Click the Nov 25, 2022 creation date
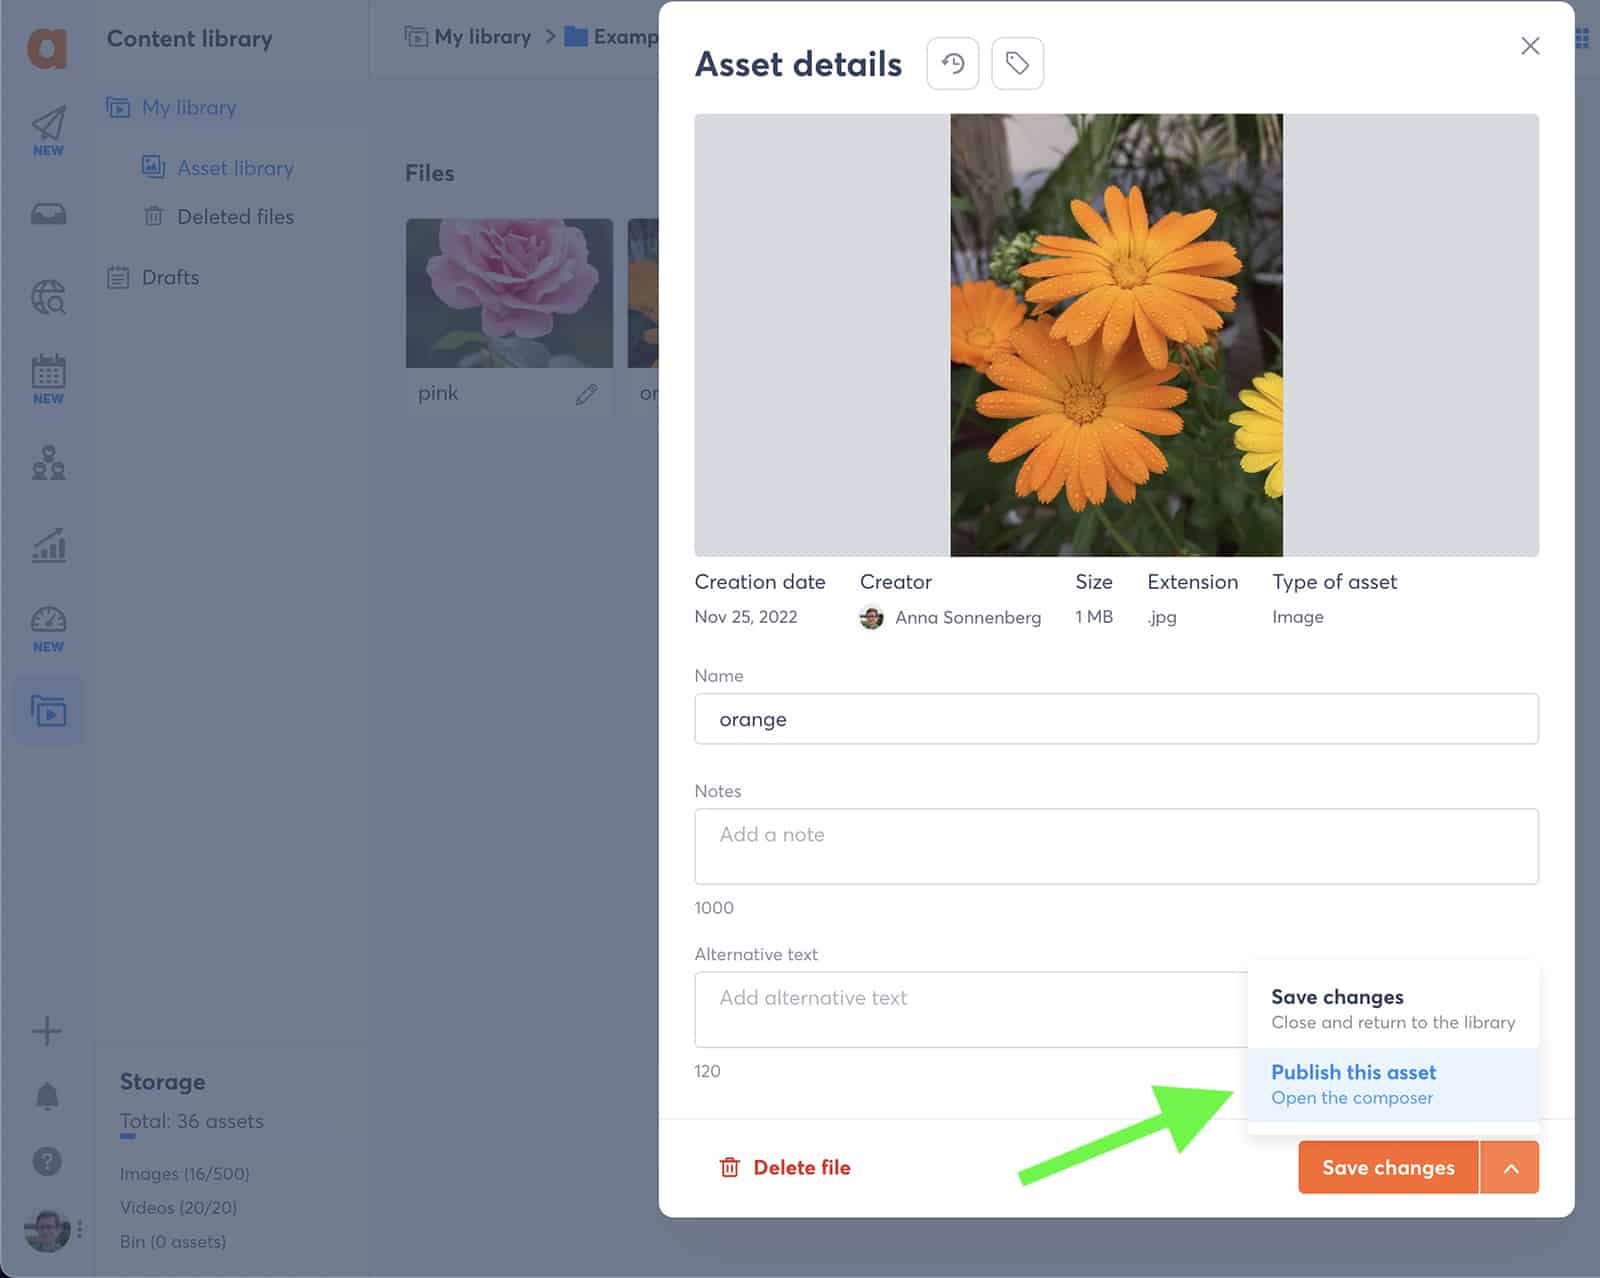The width and height of the screenshot is (1600, 1278). point(745,617)
